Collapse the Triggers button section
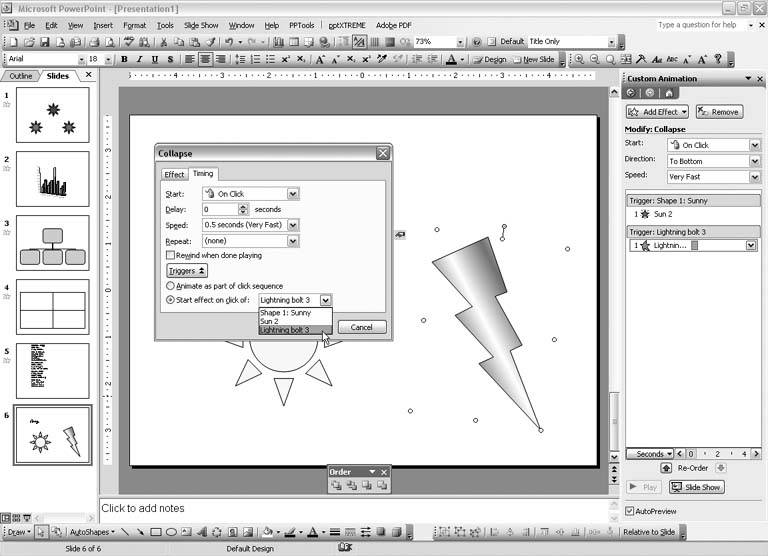The width and height of the screenshot is (768, 556). tap(187, 270)
